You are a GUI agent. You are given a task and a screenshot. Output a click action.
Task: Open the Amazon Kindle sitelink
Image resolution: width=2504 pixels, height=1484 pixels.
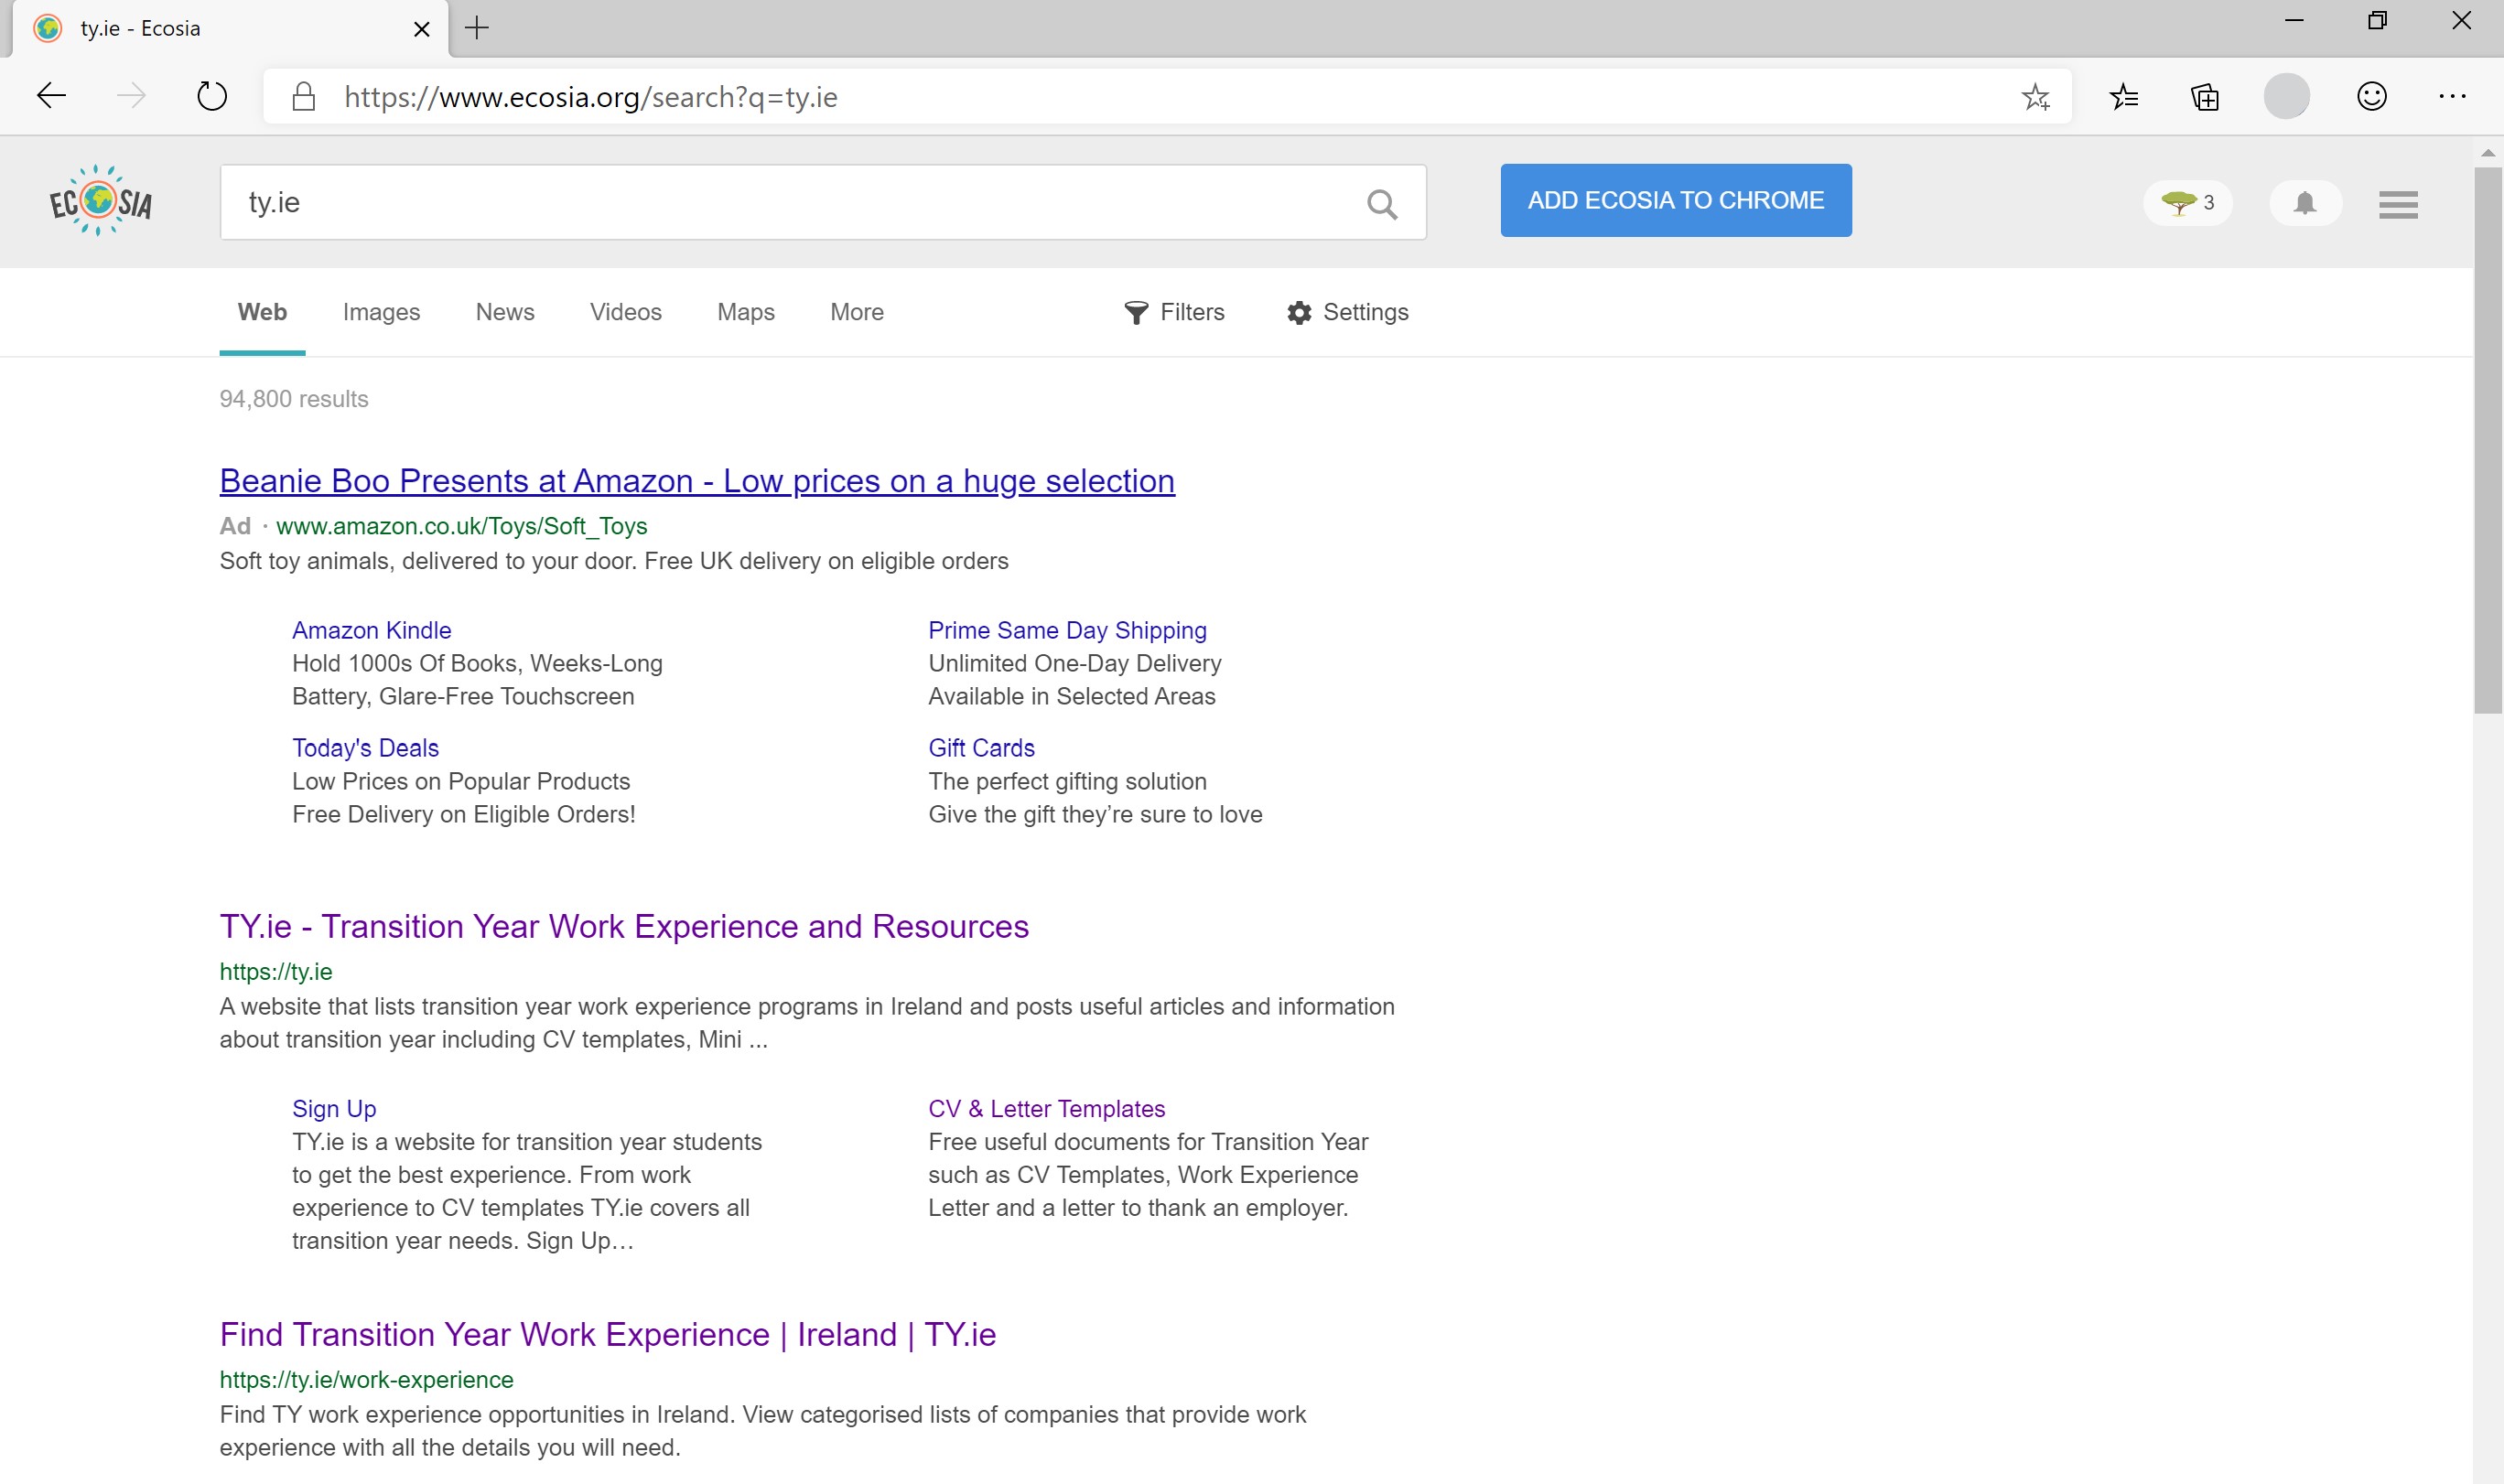372,630
